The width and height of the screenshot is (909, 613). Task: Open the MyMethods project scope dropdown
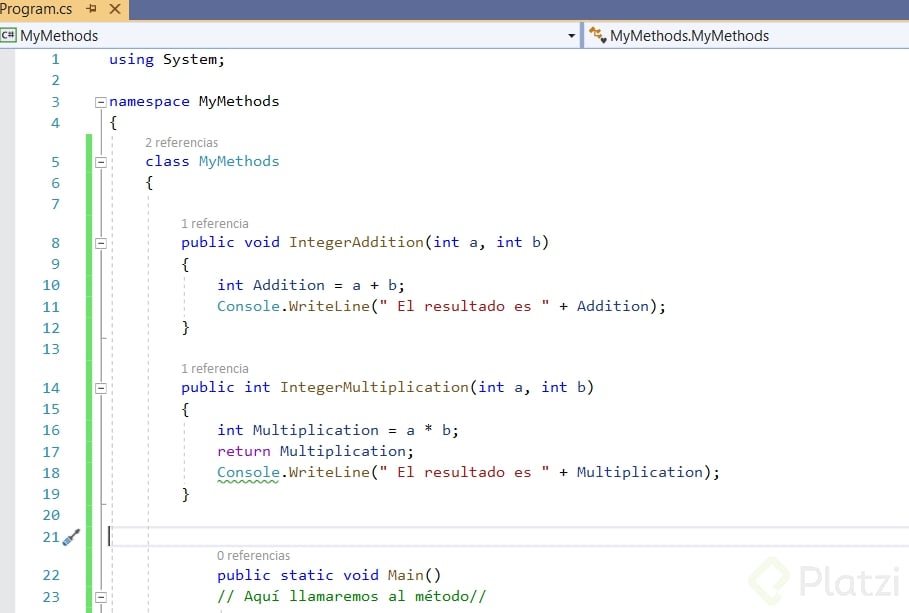[x=572, y=36]
